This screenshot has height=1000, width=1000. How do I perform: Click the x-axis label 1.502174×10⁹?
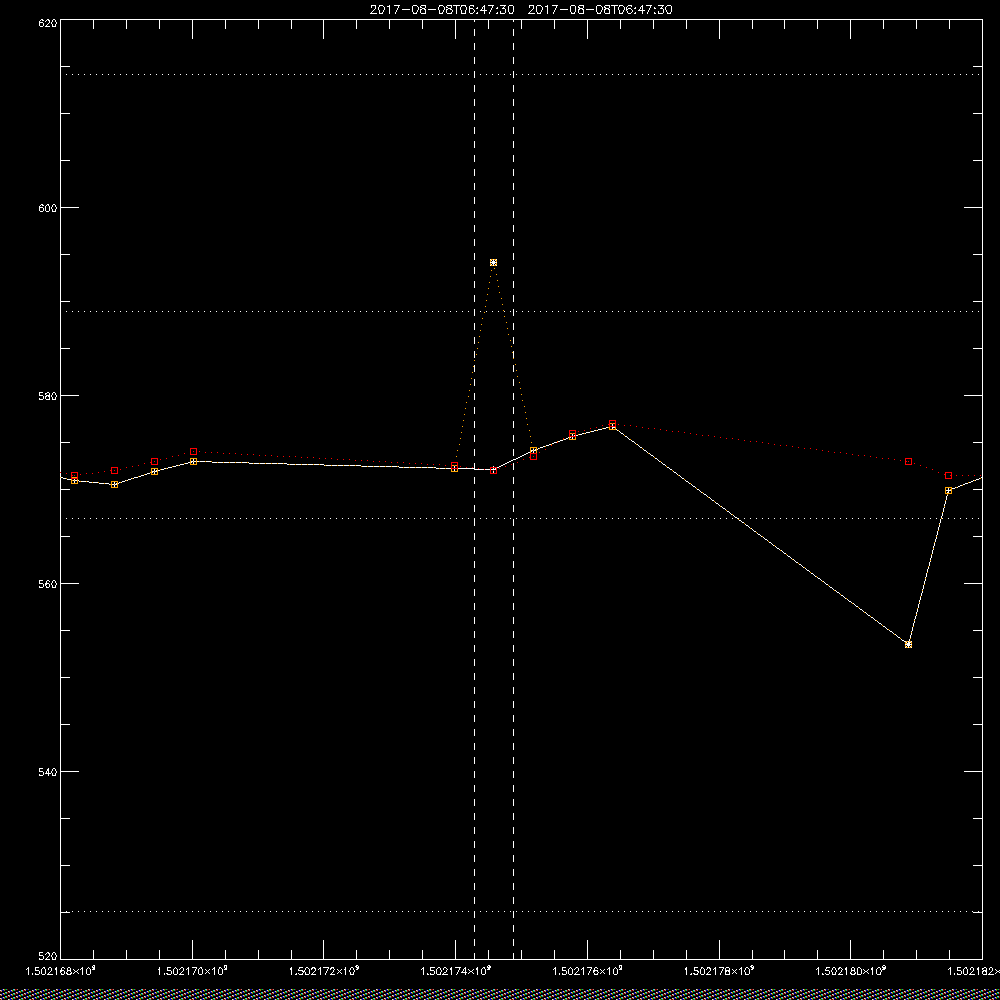[456, 971]
